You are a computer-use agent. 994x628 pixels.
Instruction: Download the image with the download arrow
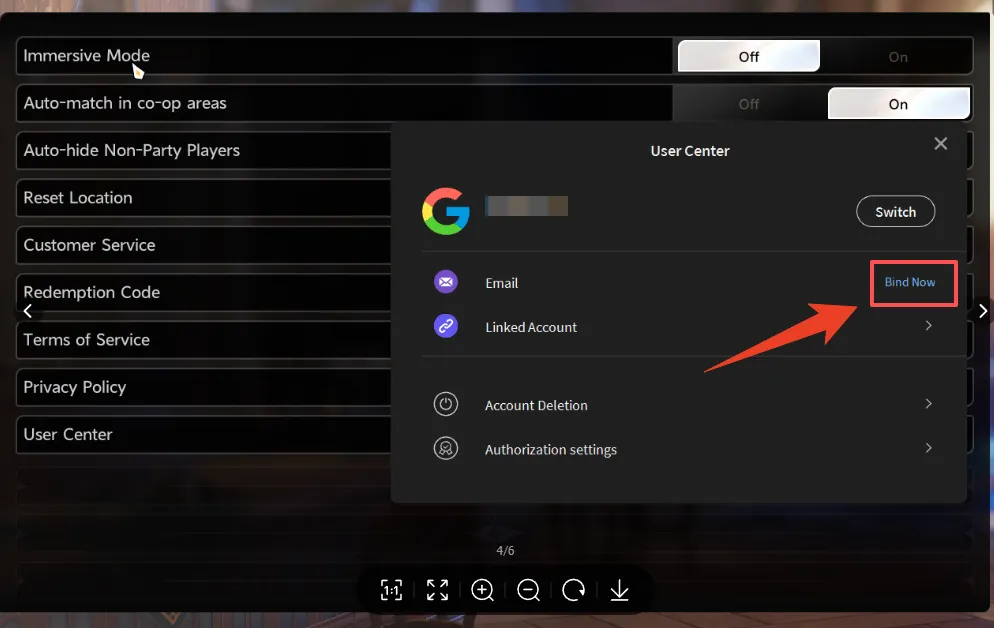(x=619, y=590)
